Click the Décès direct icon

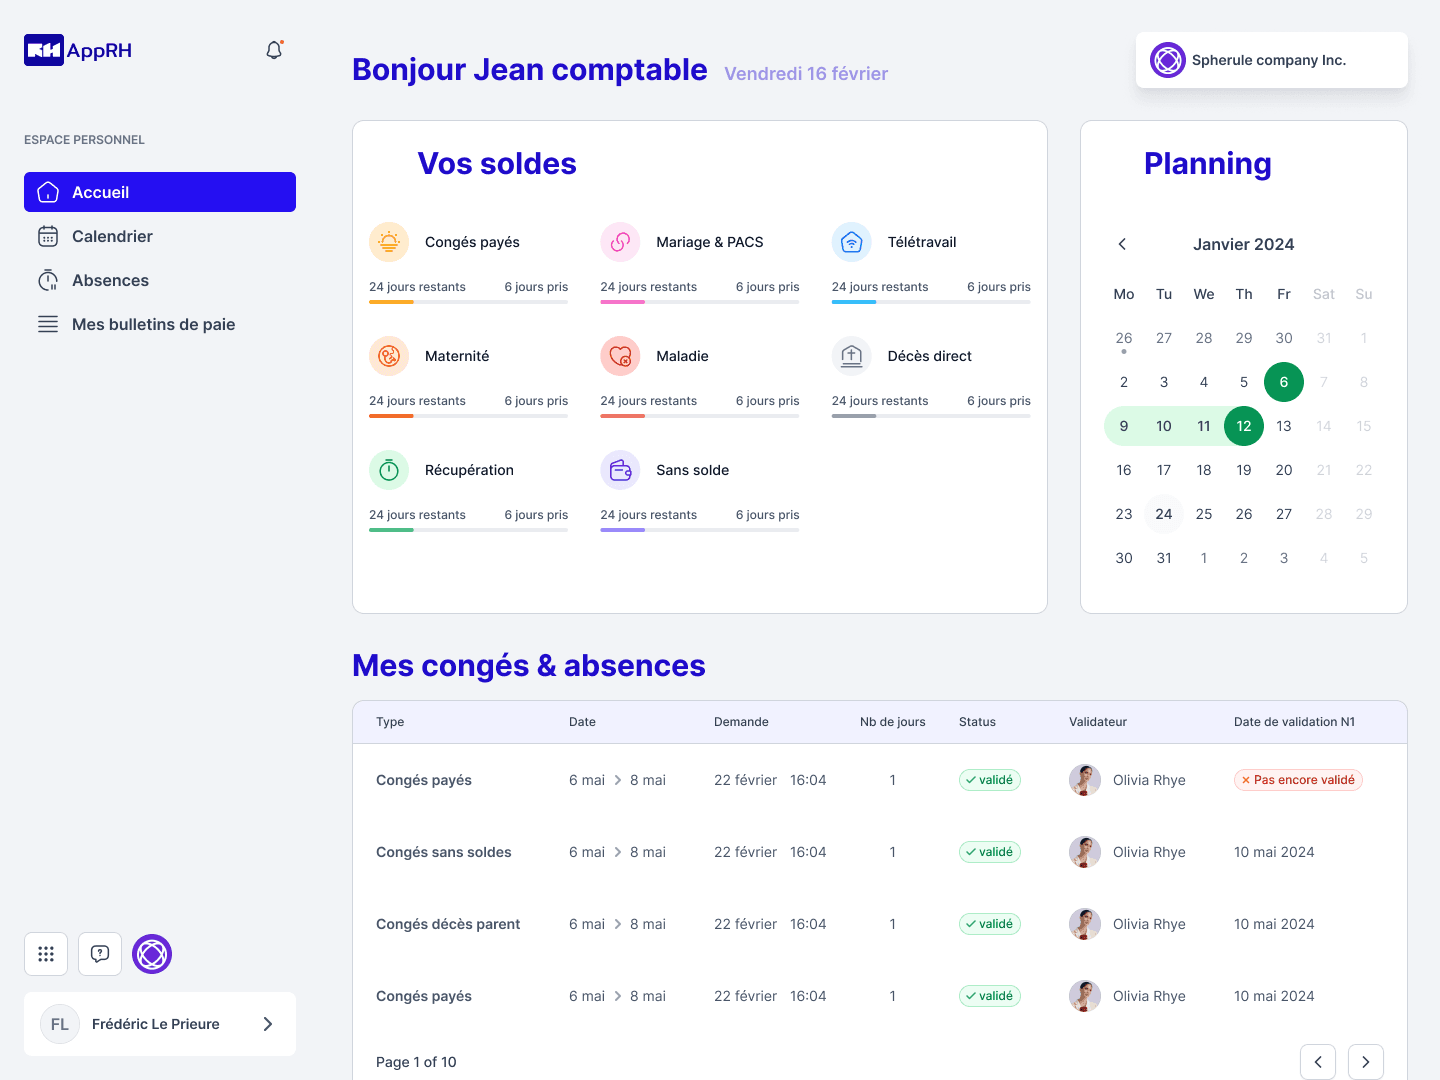[x=851, y=355]
